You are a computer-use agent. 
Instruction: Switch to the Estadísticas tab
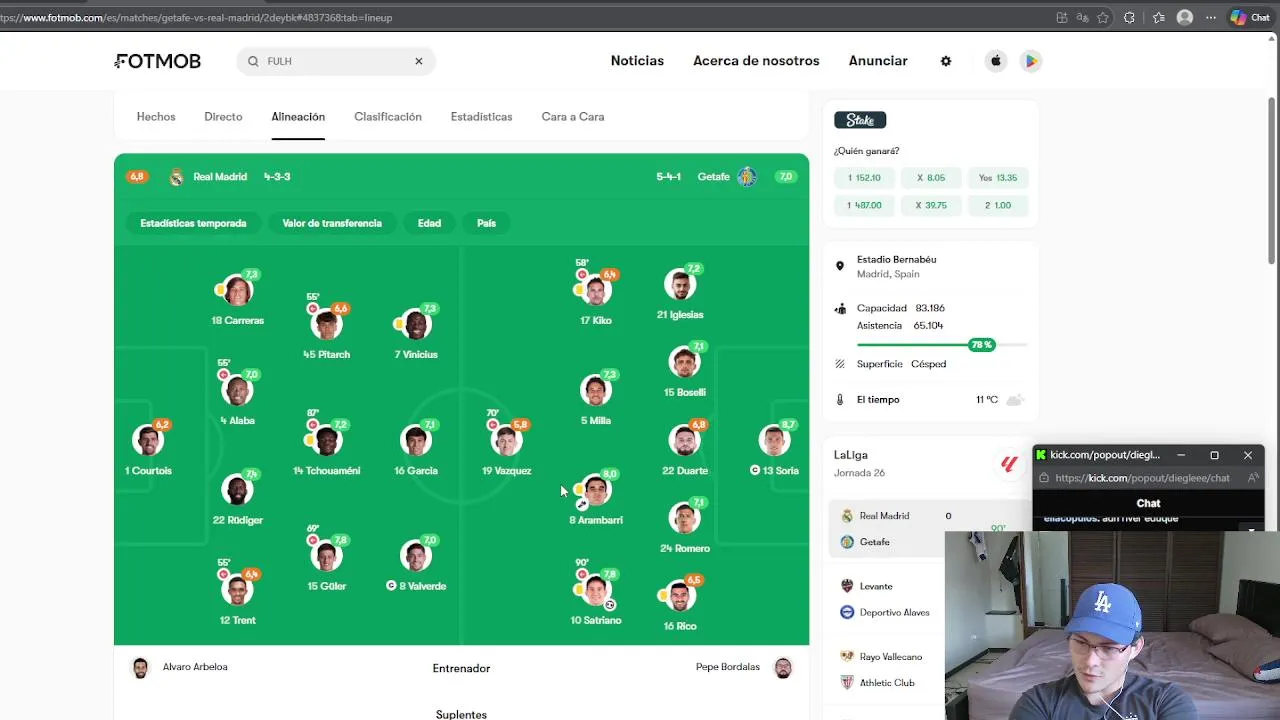coord(481,117)
